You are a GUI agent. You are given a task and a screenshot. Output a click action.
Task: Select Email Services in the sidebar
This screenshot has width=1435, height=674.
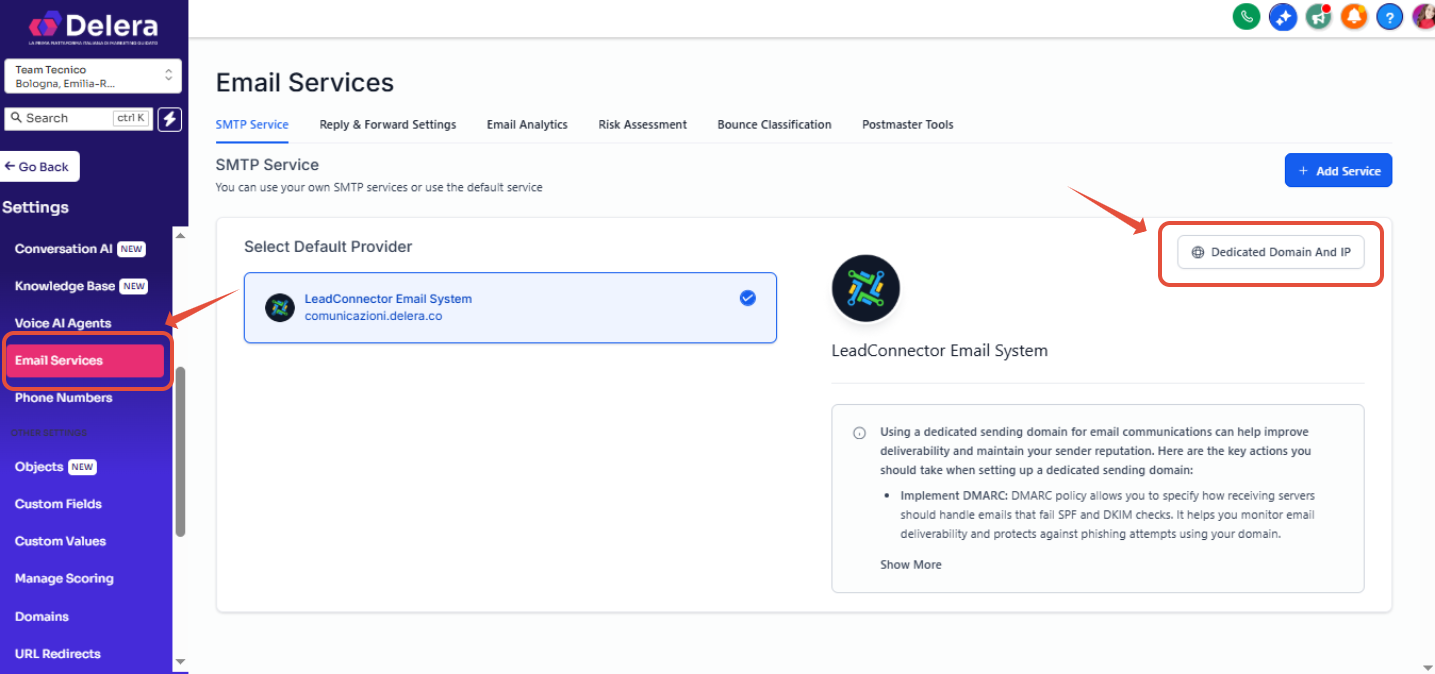[x=86, y=361]
